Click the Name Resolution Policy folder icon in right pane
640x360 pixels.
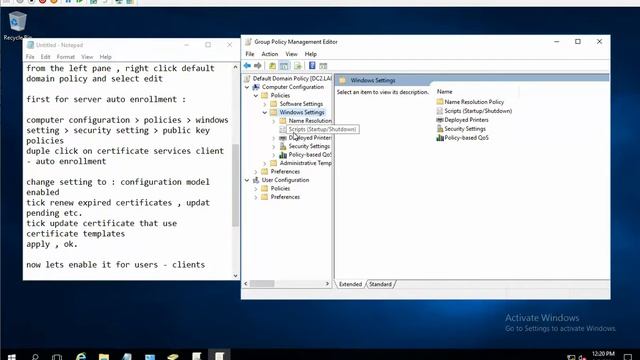[x=440, y=102]
